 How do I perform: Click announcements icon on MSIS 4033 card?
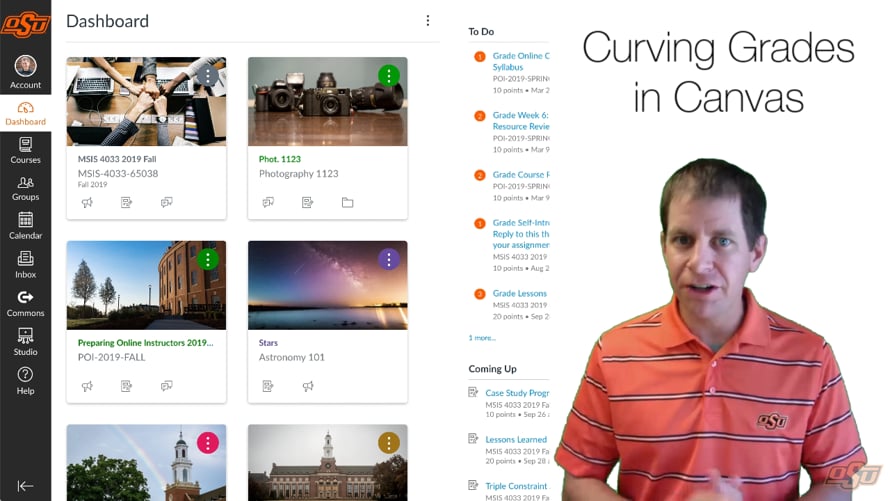pos(87,203)
